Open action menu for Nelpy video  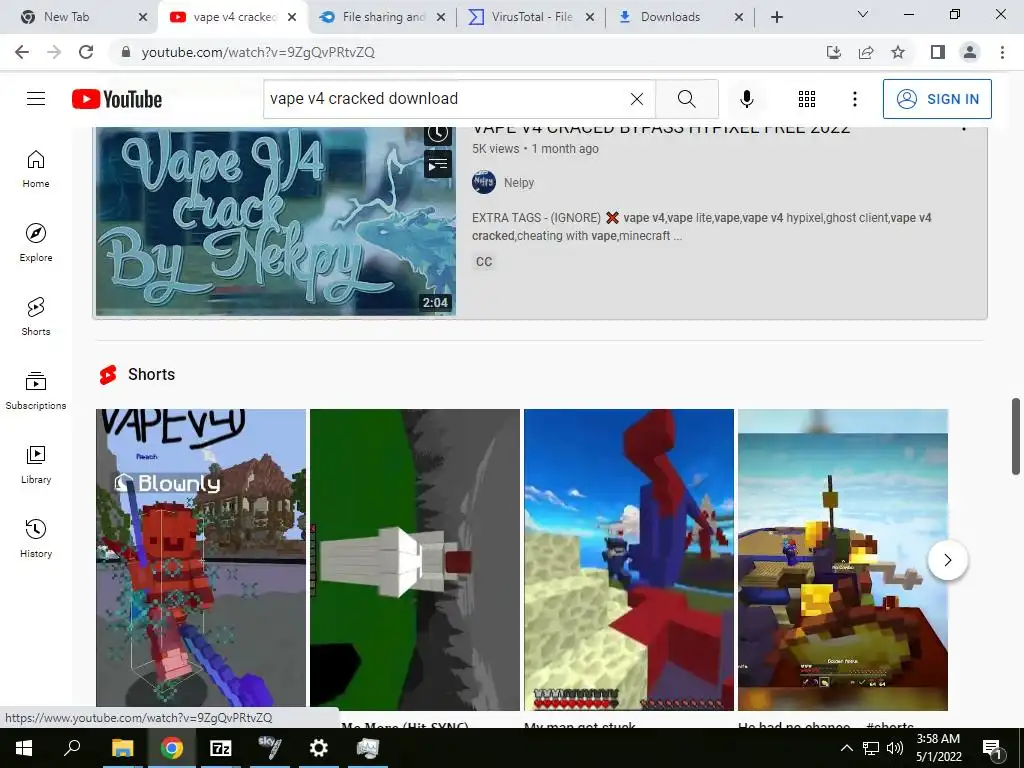[964, 128]
